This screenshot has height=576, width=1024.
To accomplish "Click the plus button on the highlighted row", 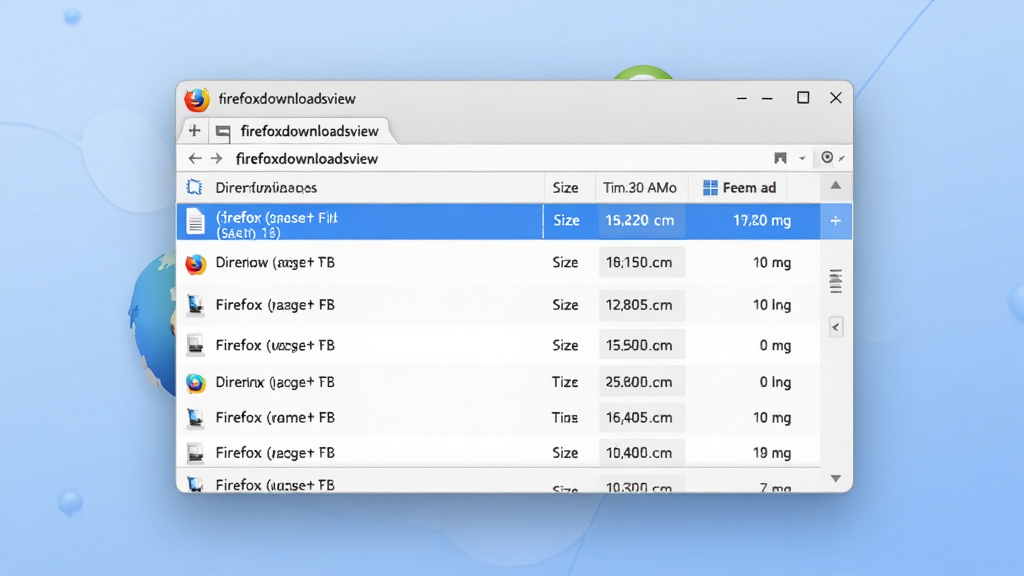I will 835,221.
